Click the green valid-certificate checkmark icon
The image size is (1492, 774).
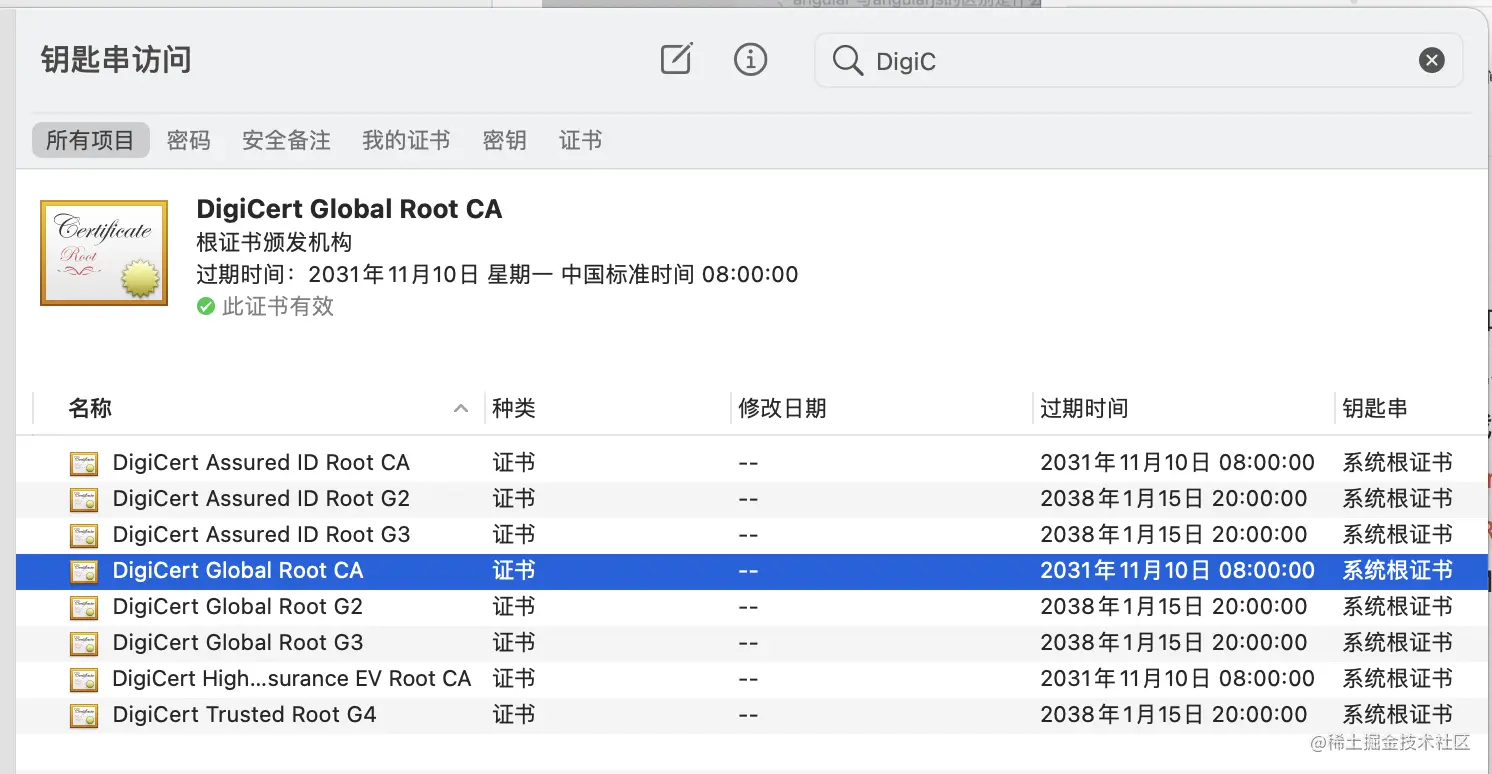click(206, 306)
